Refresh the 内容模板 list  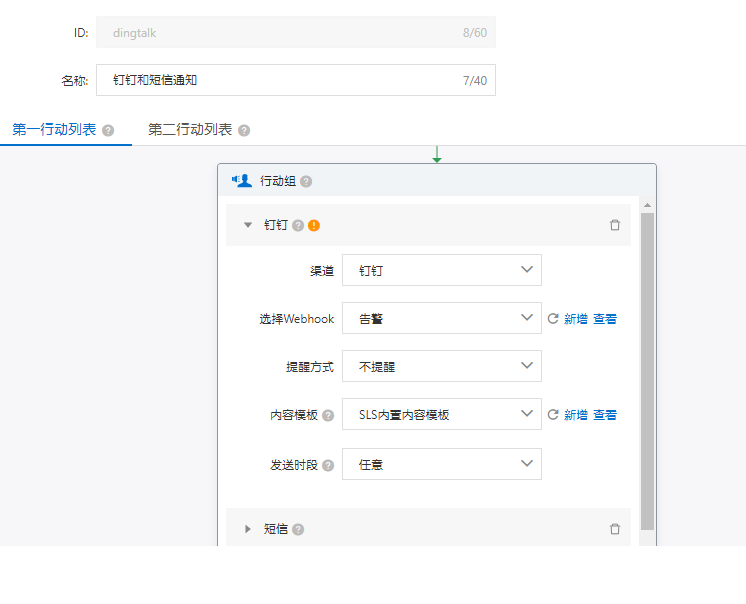[x=553, y=415]
